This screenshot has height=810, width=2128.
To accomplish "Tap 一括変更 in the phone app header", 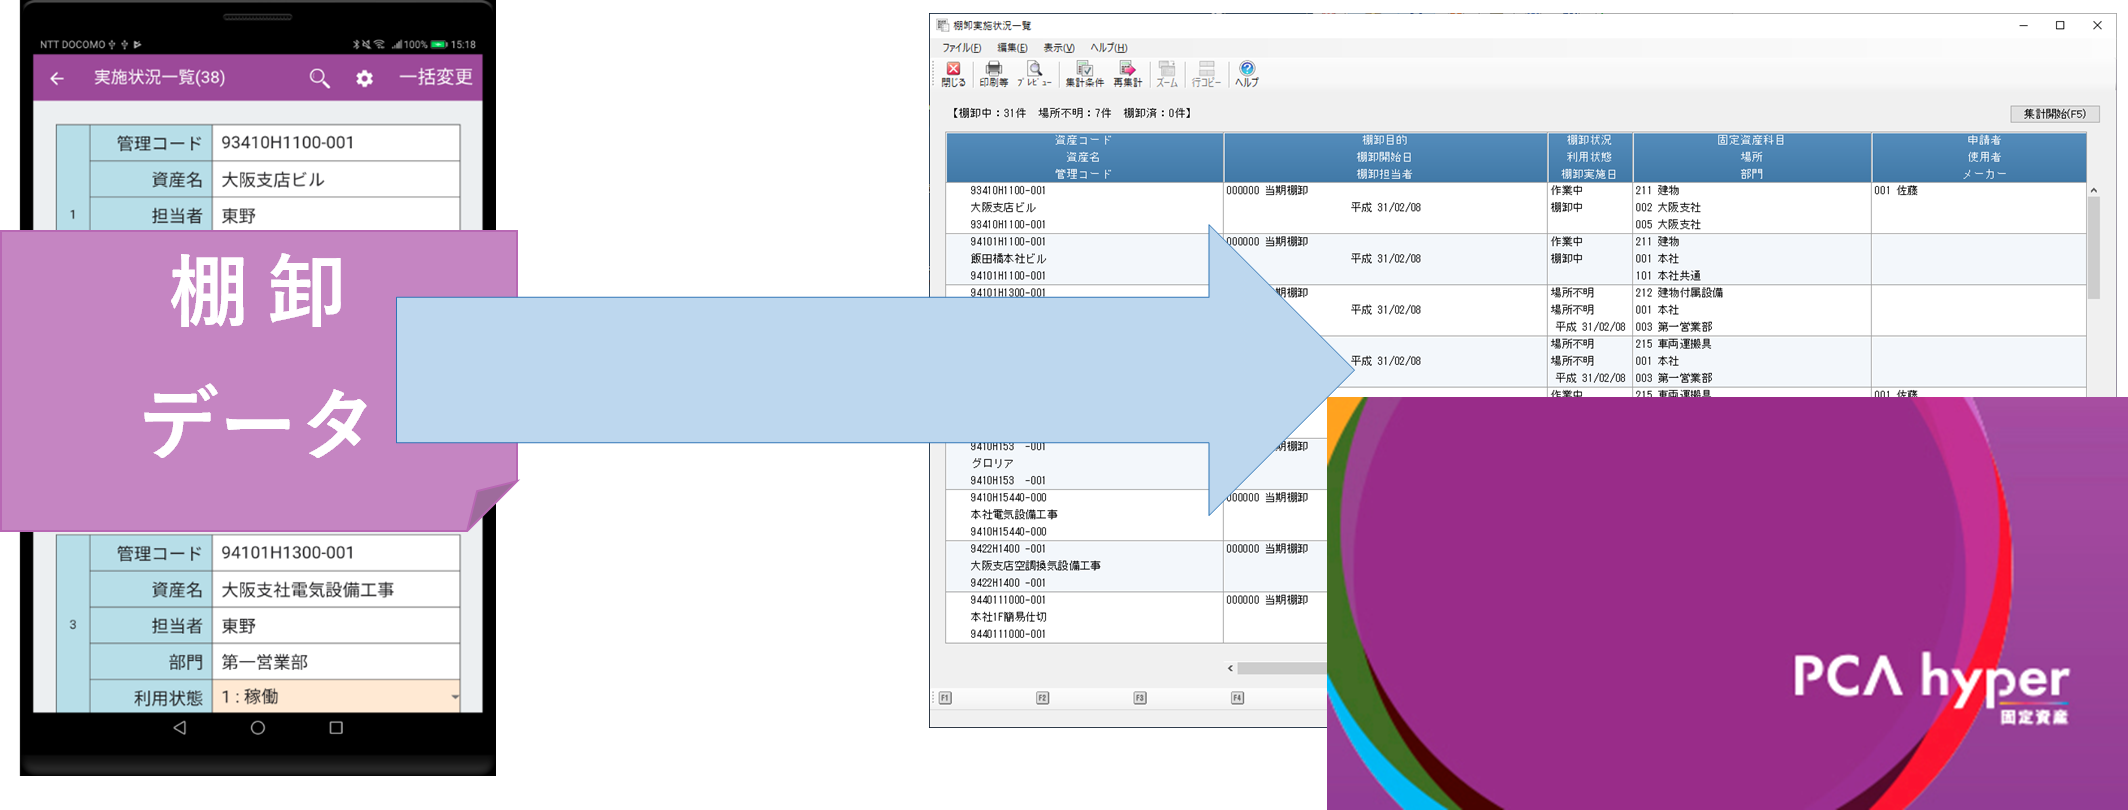I will pyautogui.click(x=436, y=77).
